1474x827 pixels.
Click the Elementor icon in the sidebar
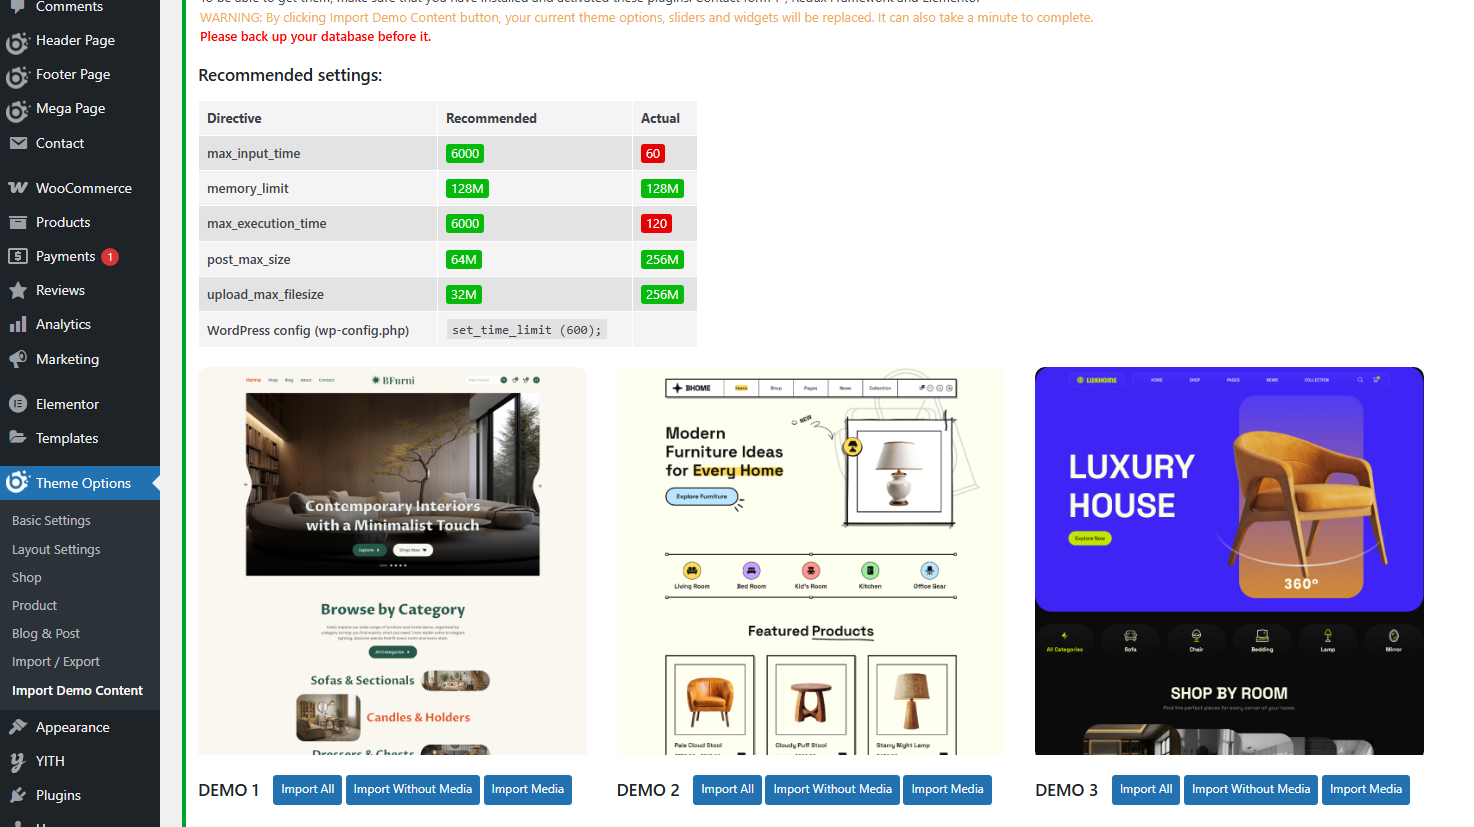[18, 404]
